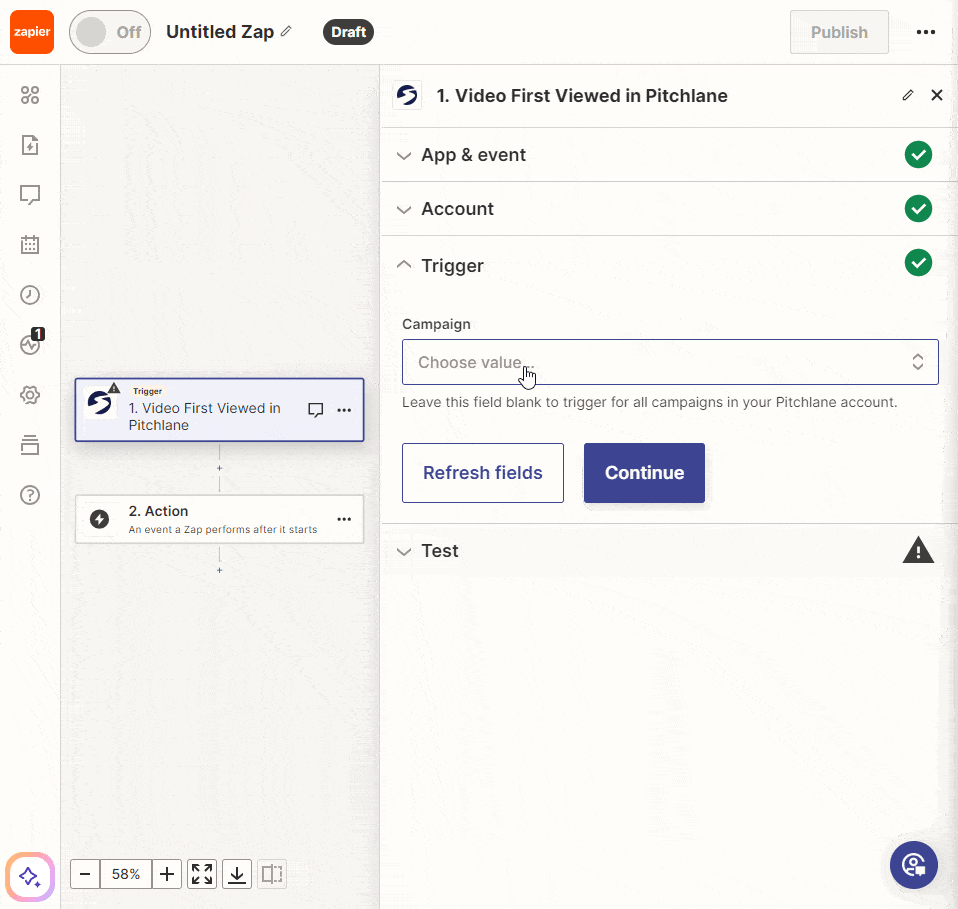This screenshot has width=958, height=909.
Task: Click the fit-to-view expand icon
Action: (x=202, y=874)
